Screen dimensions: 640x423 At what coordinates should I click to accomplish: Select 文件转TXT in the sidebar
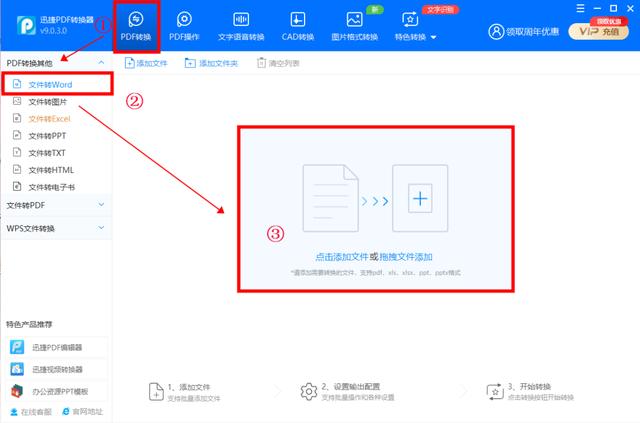coord(56,153)
